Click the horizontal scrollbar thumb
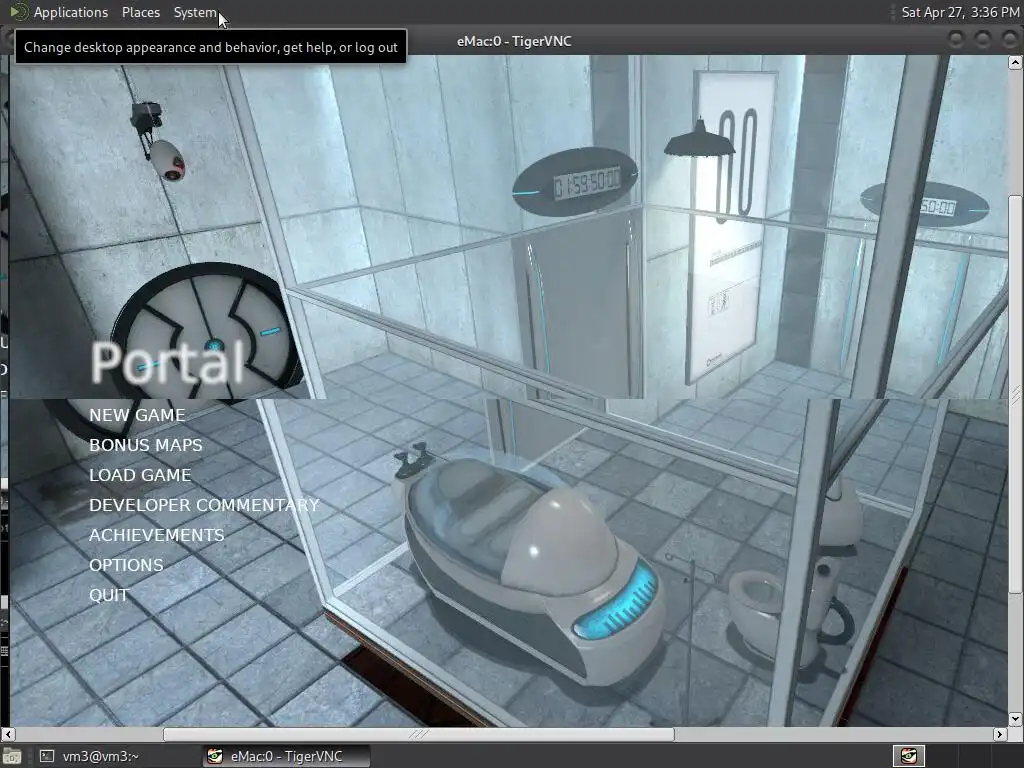 419,734
